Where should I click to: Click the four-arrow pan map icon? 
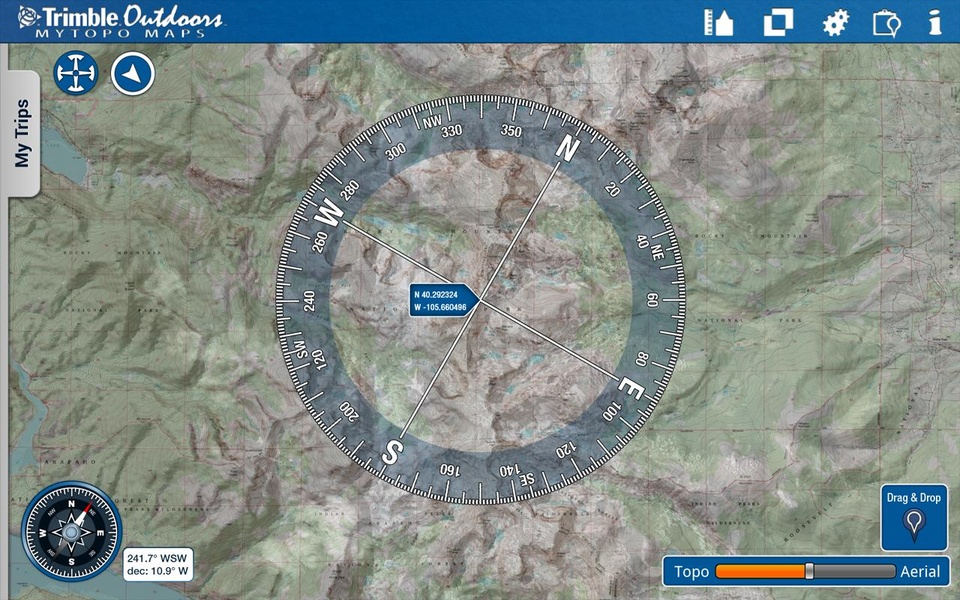76,73
